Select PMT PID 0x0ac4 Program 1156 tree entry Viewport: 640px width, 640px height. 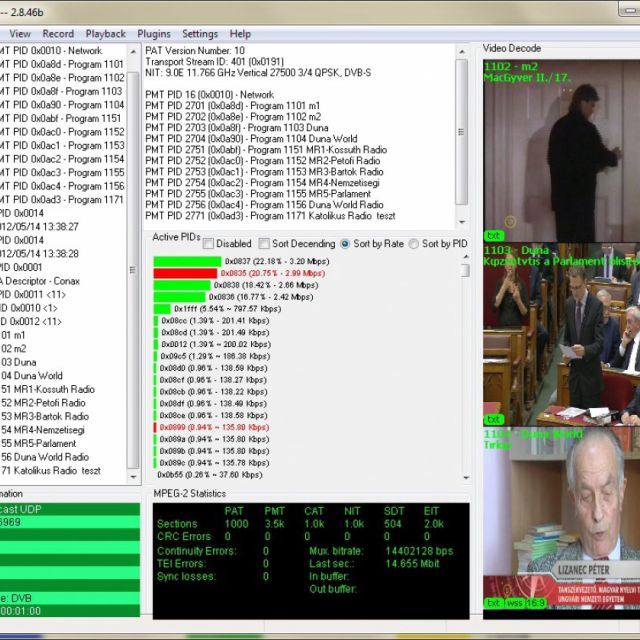click(x=62, y=186)
